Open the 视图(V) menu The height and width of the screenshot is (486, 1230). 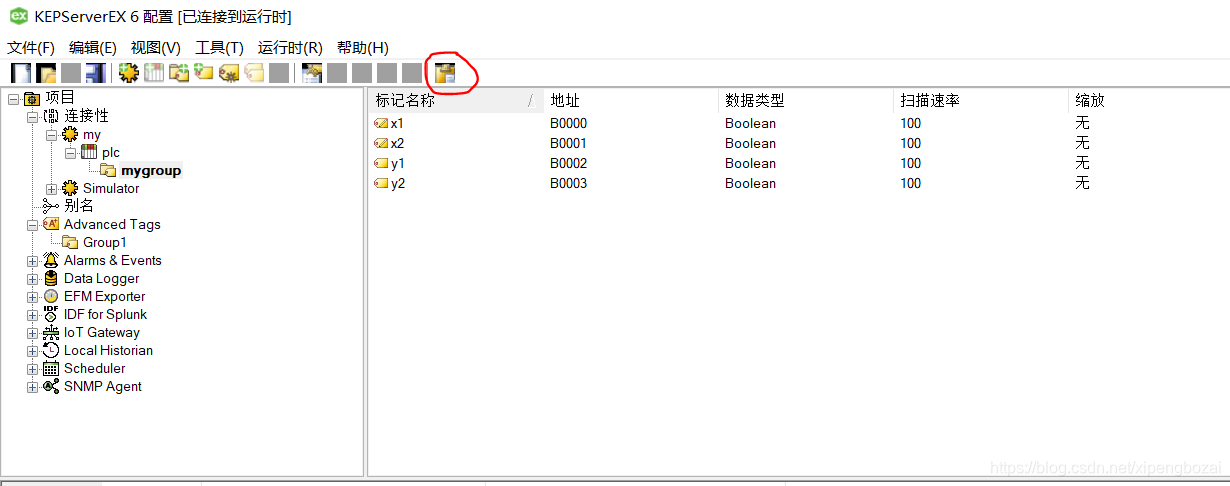(x=156, y=47)
